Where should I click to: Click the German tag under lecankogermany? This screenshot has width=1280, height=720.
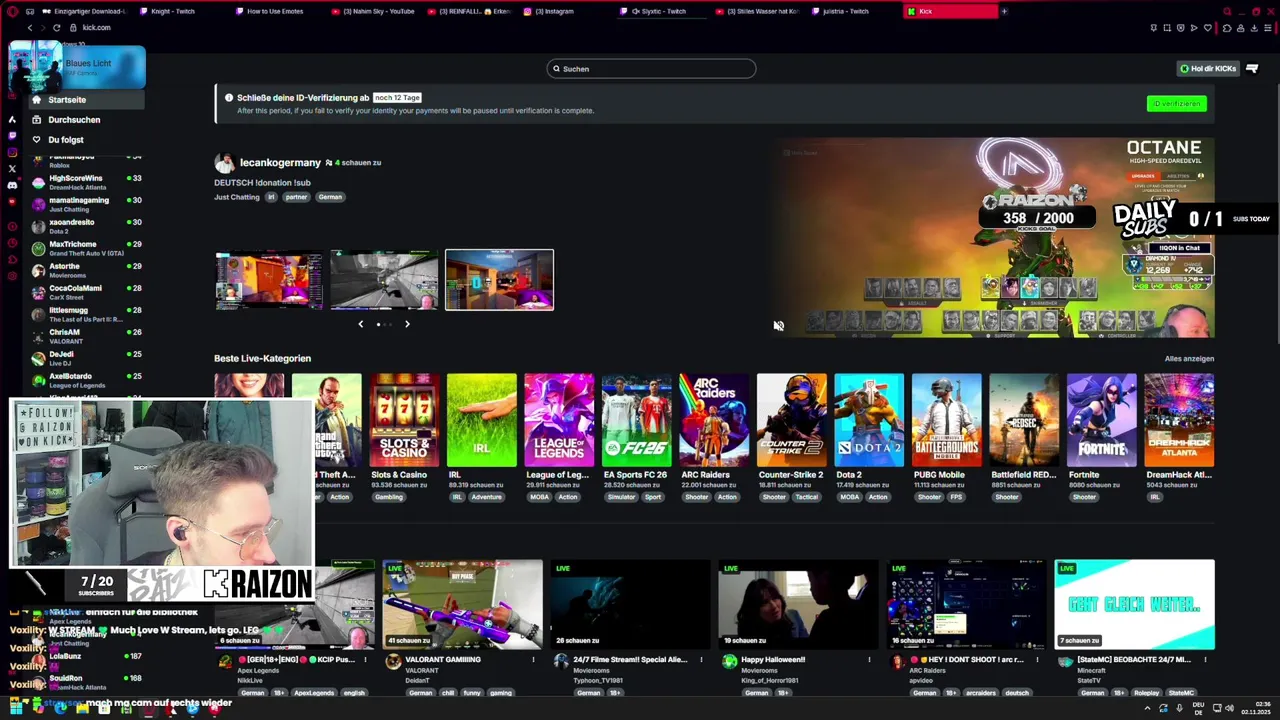click(x=330, y=197)
